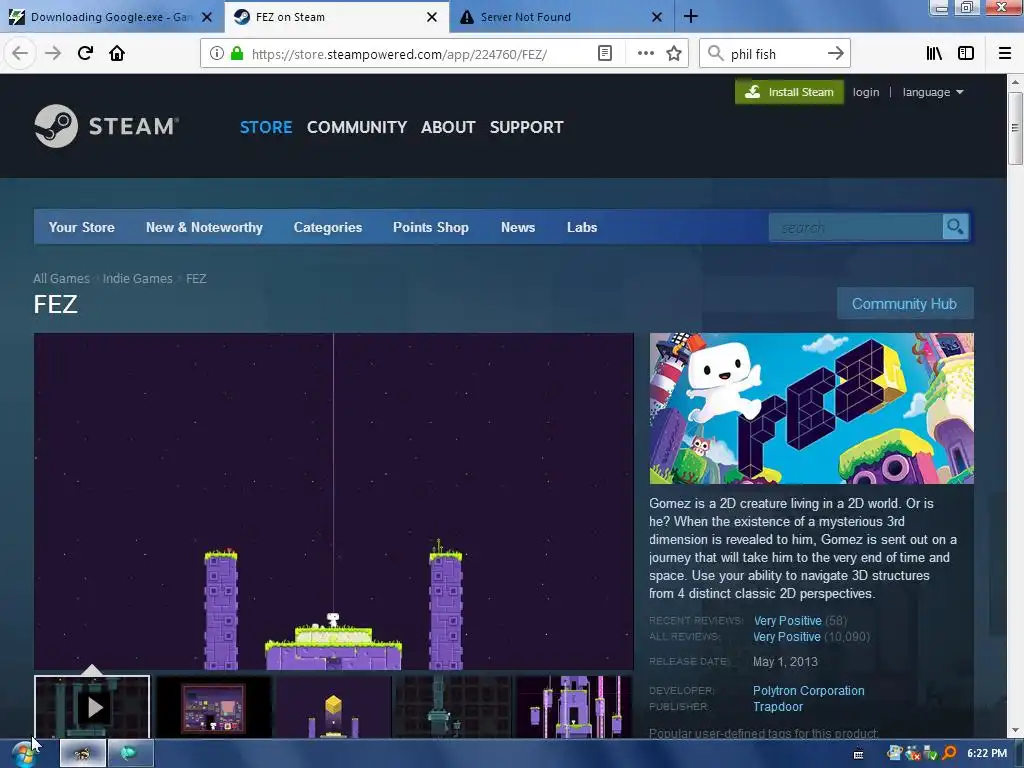Open New & Noteworthy menu
1024x768 pixels.
204,227
